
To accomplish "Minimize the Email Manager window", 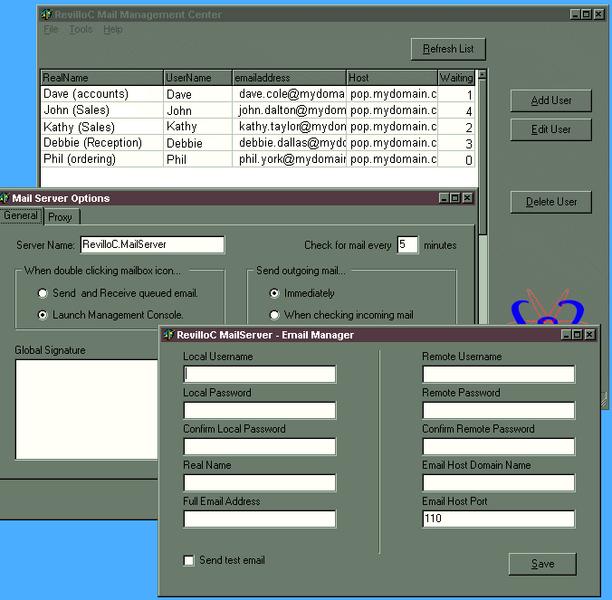I will coord(566,335).
